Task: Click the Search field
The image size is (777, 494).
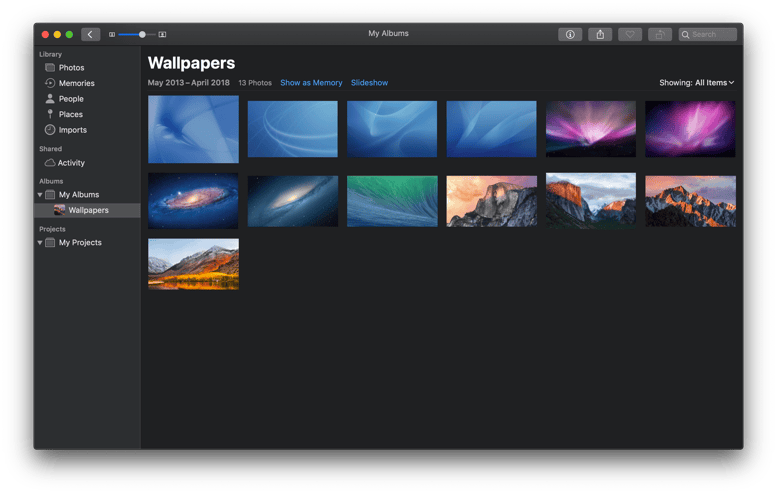Action: [x=707, y=34]
